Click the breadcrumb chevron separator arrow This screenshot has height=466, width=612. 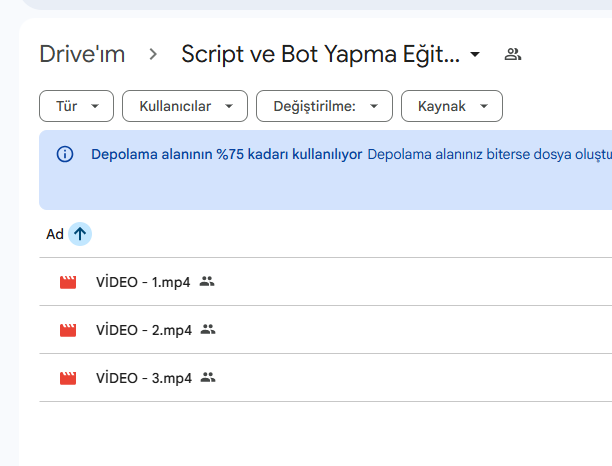[x=153, y=54]
